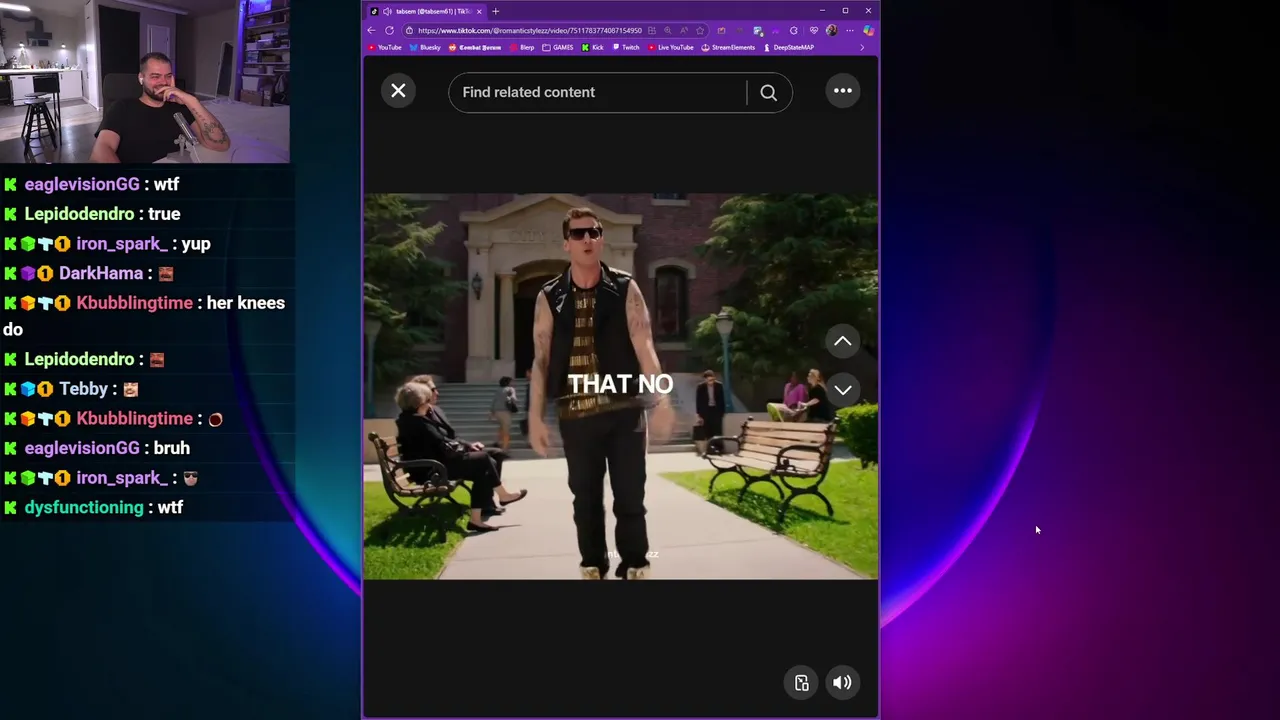The height and width of the screenshot is (720, 1280).
Task: Click the refresh-circle extension icon
Action: pos(794,30)
